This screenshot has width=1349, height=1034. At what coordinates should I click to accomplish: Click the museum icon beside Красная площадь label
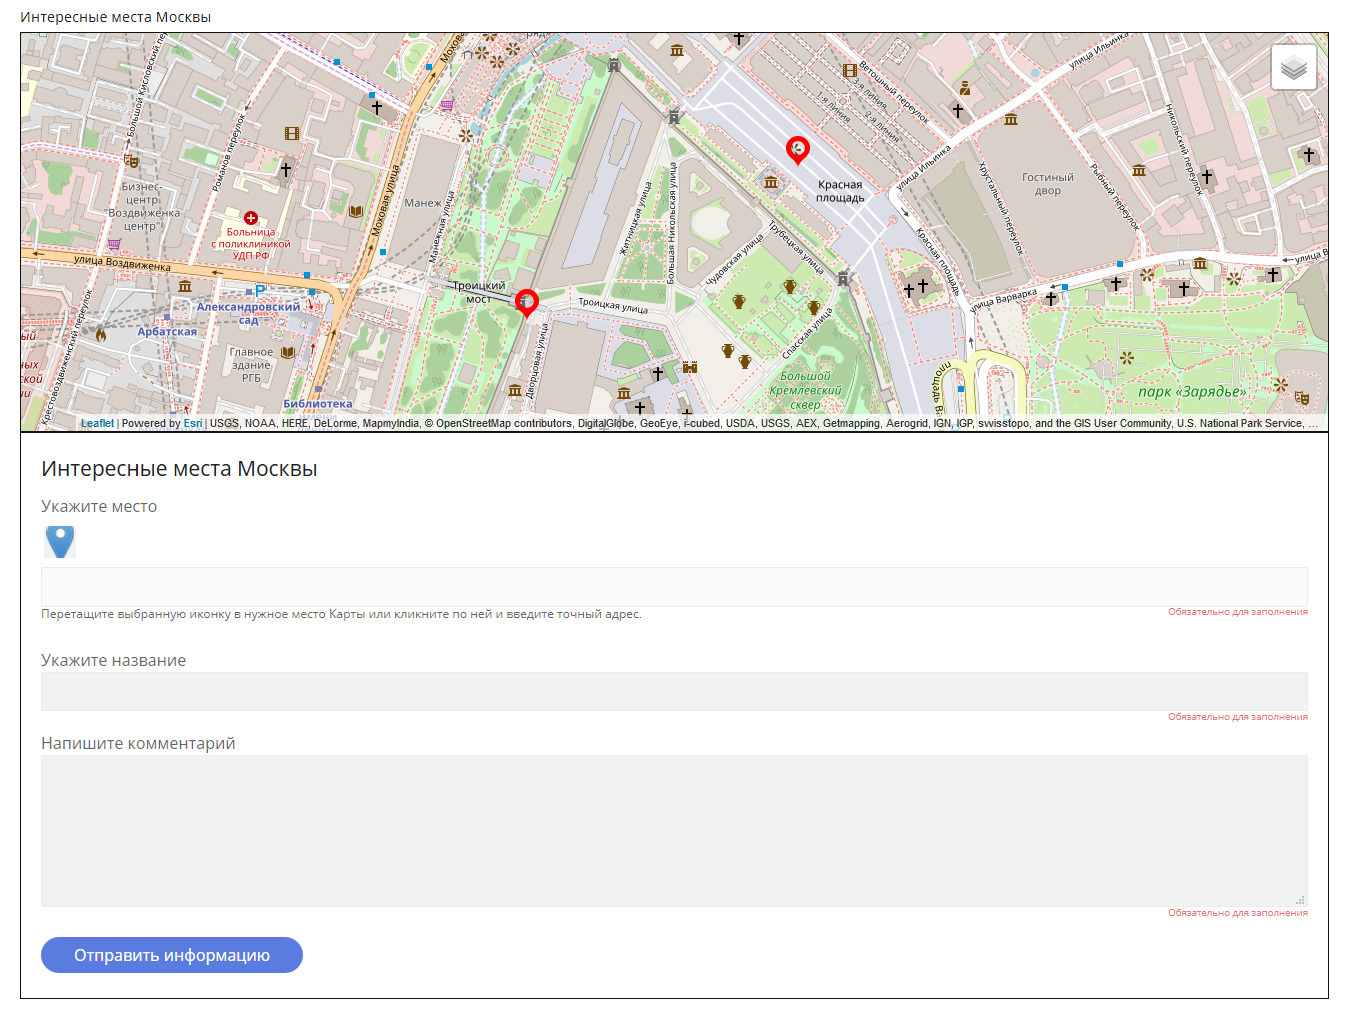771,183
